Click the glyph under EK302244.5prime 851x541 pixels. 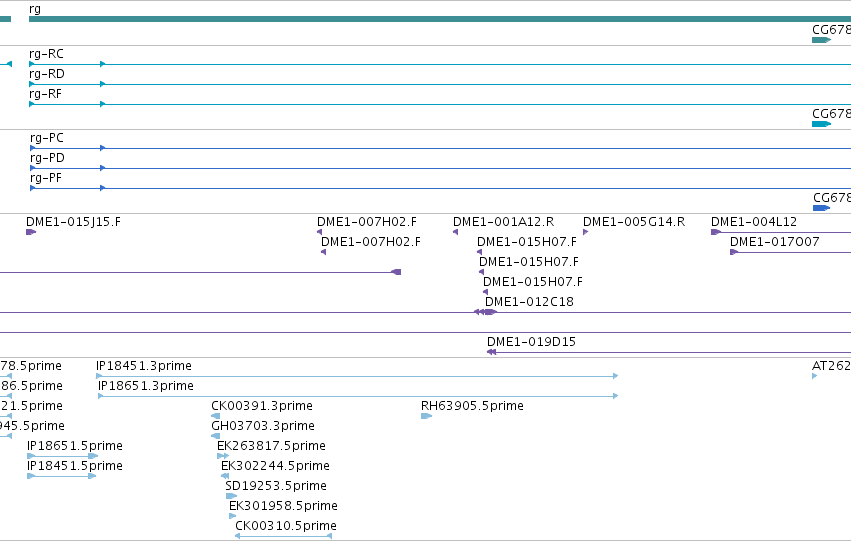point(225,476)
